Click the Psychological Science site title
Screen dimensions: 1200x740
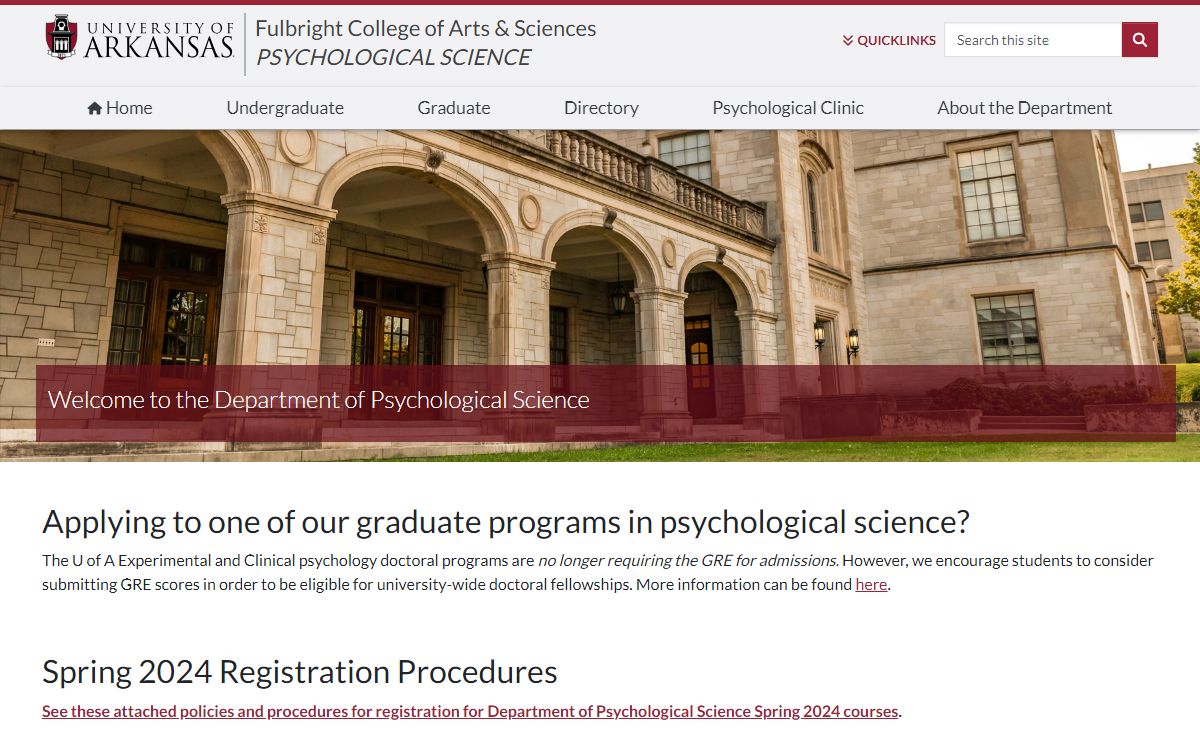tap(393, 58)
